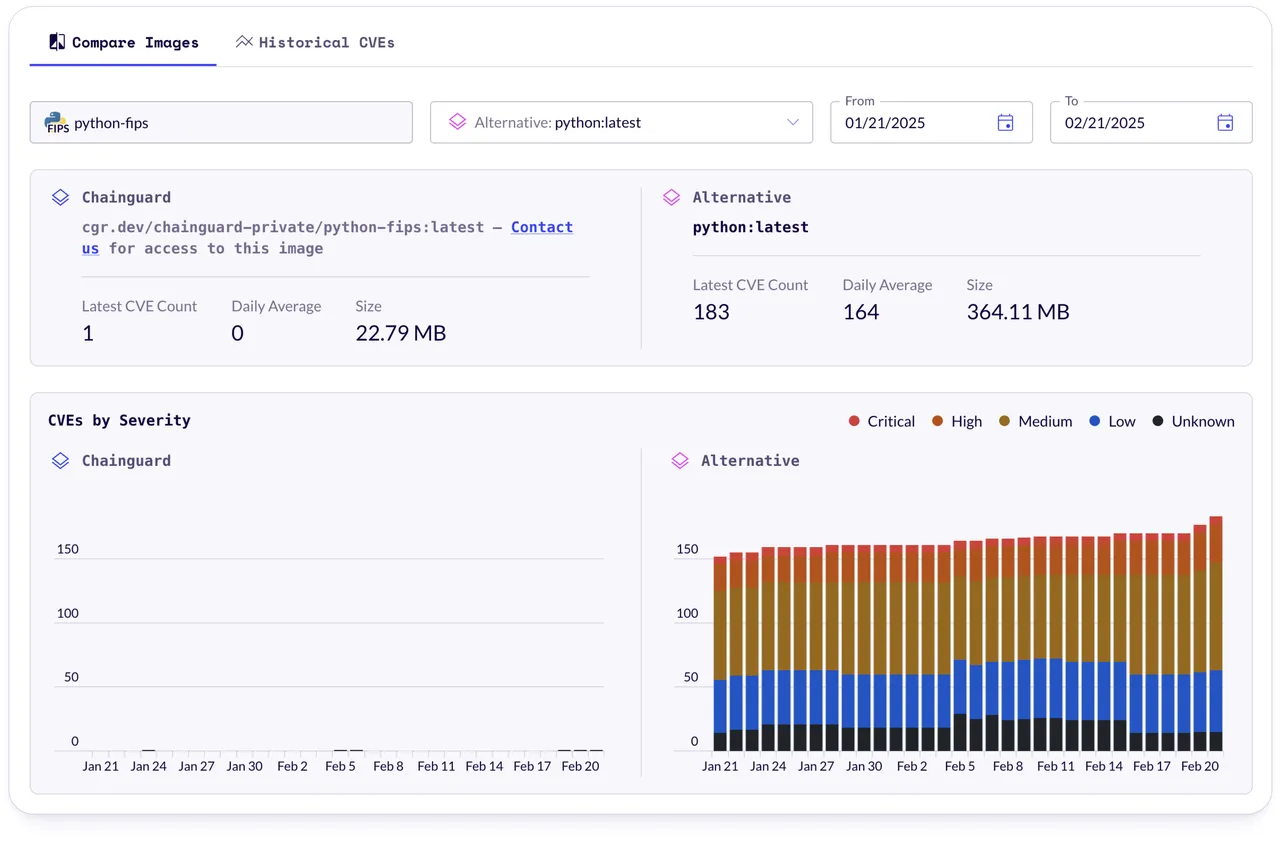Click Feb 20 label on Alternative chart axis
This screenshot has height=844, width=1280.
pyautogui.click(x=1200, y=766)
